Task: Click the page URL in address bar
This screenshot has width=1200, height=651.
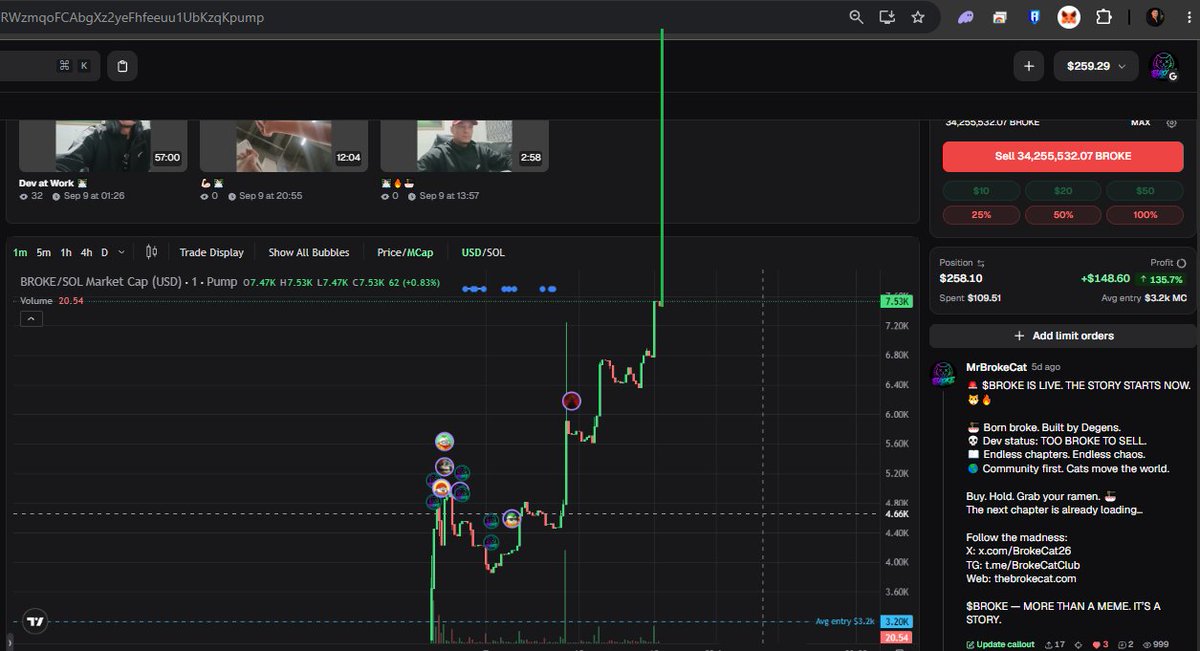Action: (x=132, y=17)
